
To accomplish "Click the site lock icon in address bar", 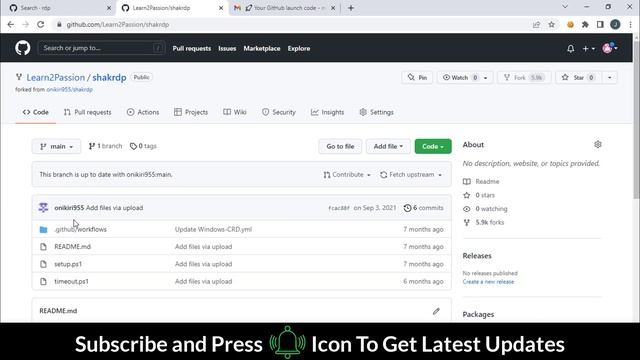I will point(59,24).
